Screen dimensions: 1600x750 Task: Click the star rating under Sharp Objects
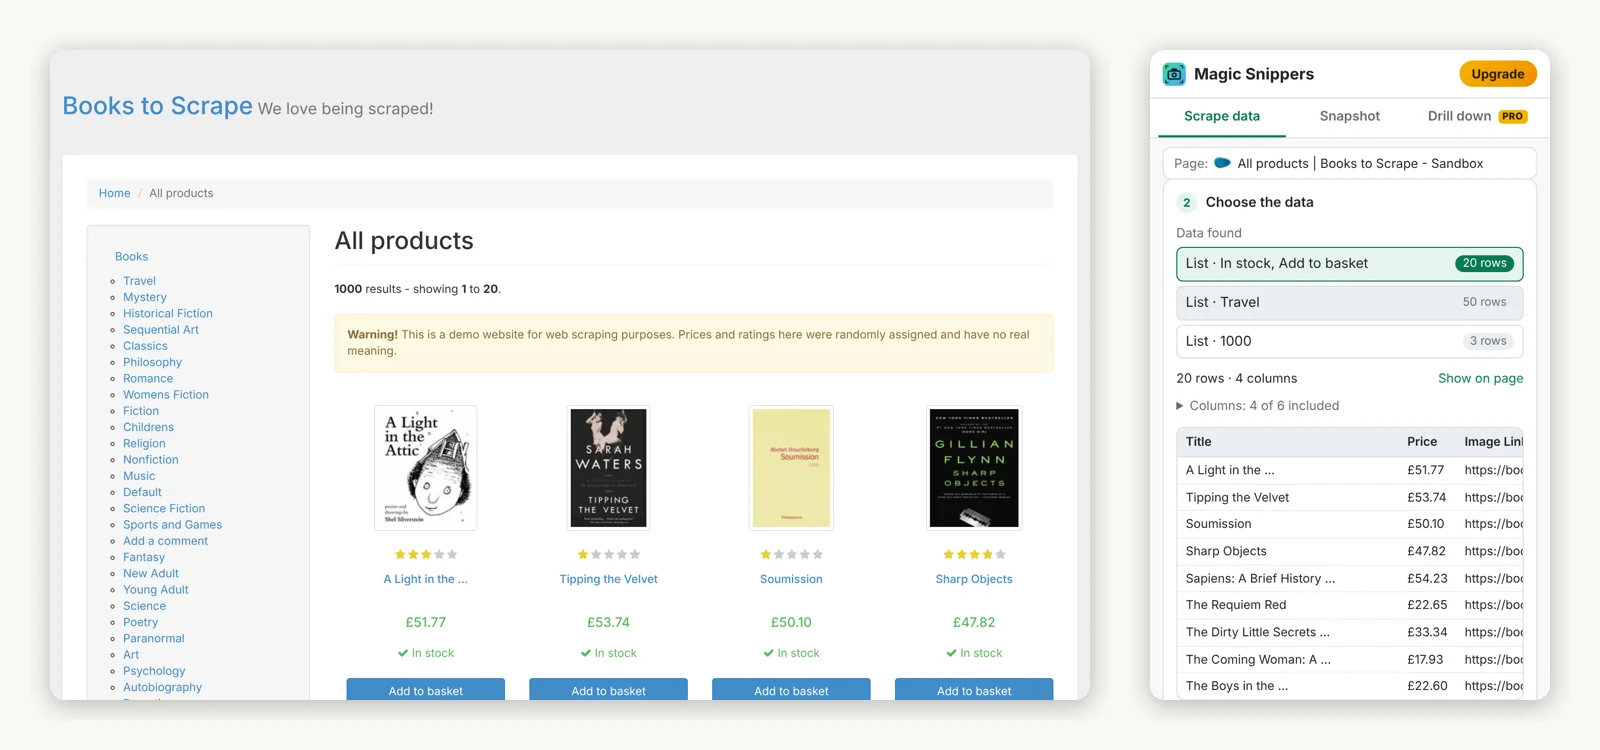(974, 554)
